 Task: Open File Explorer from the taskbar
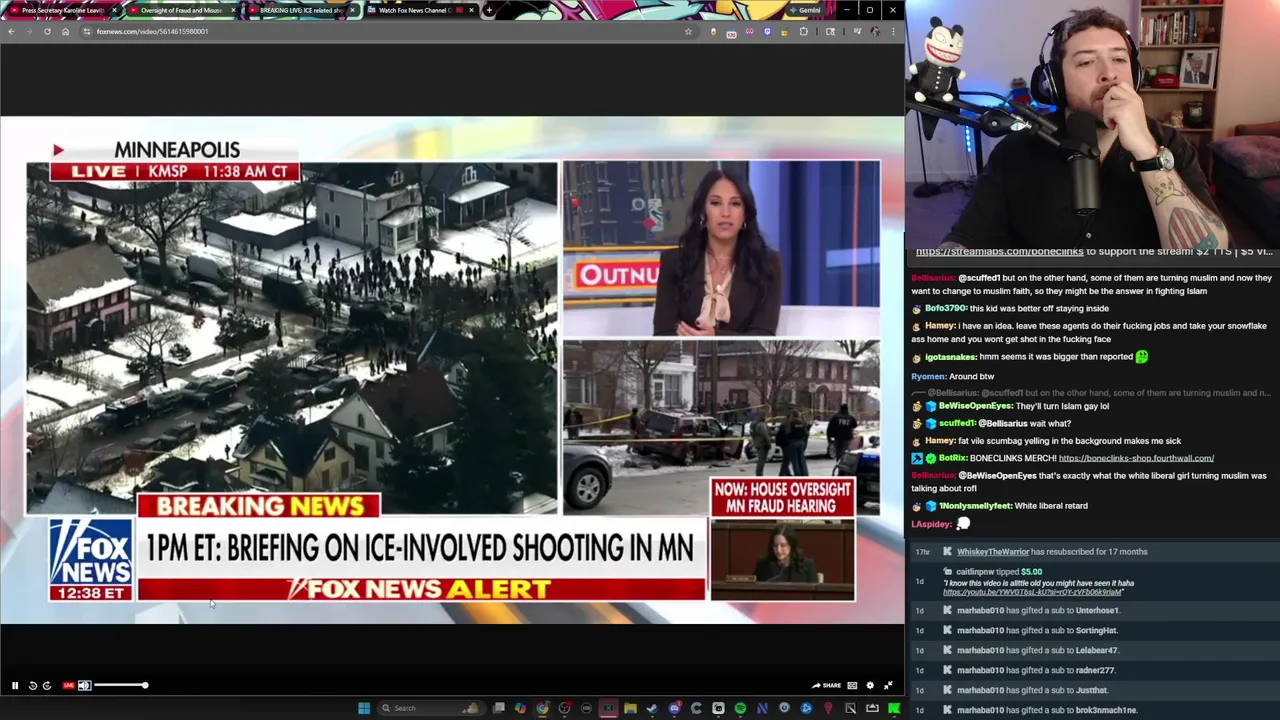(630, 708)
